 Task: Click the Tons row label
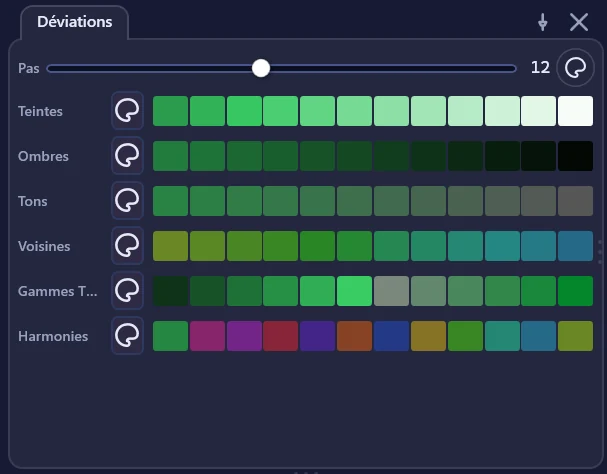click(x=33, y=201)
